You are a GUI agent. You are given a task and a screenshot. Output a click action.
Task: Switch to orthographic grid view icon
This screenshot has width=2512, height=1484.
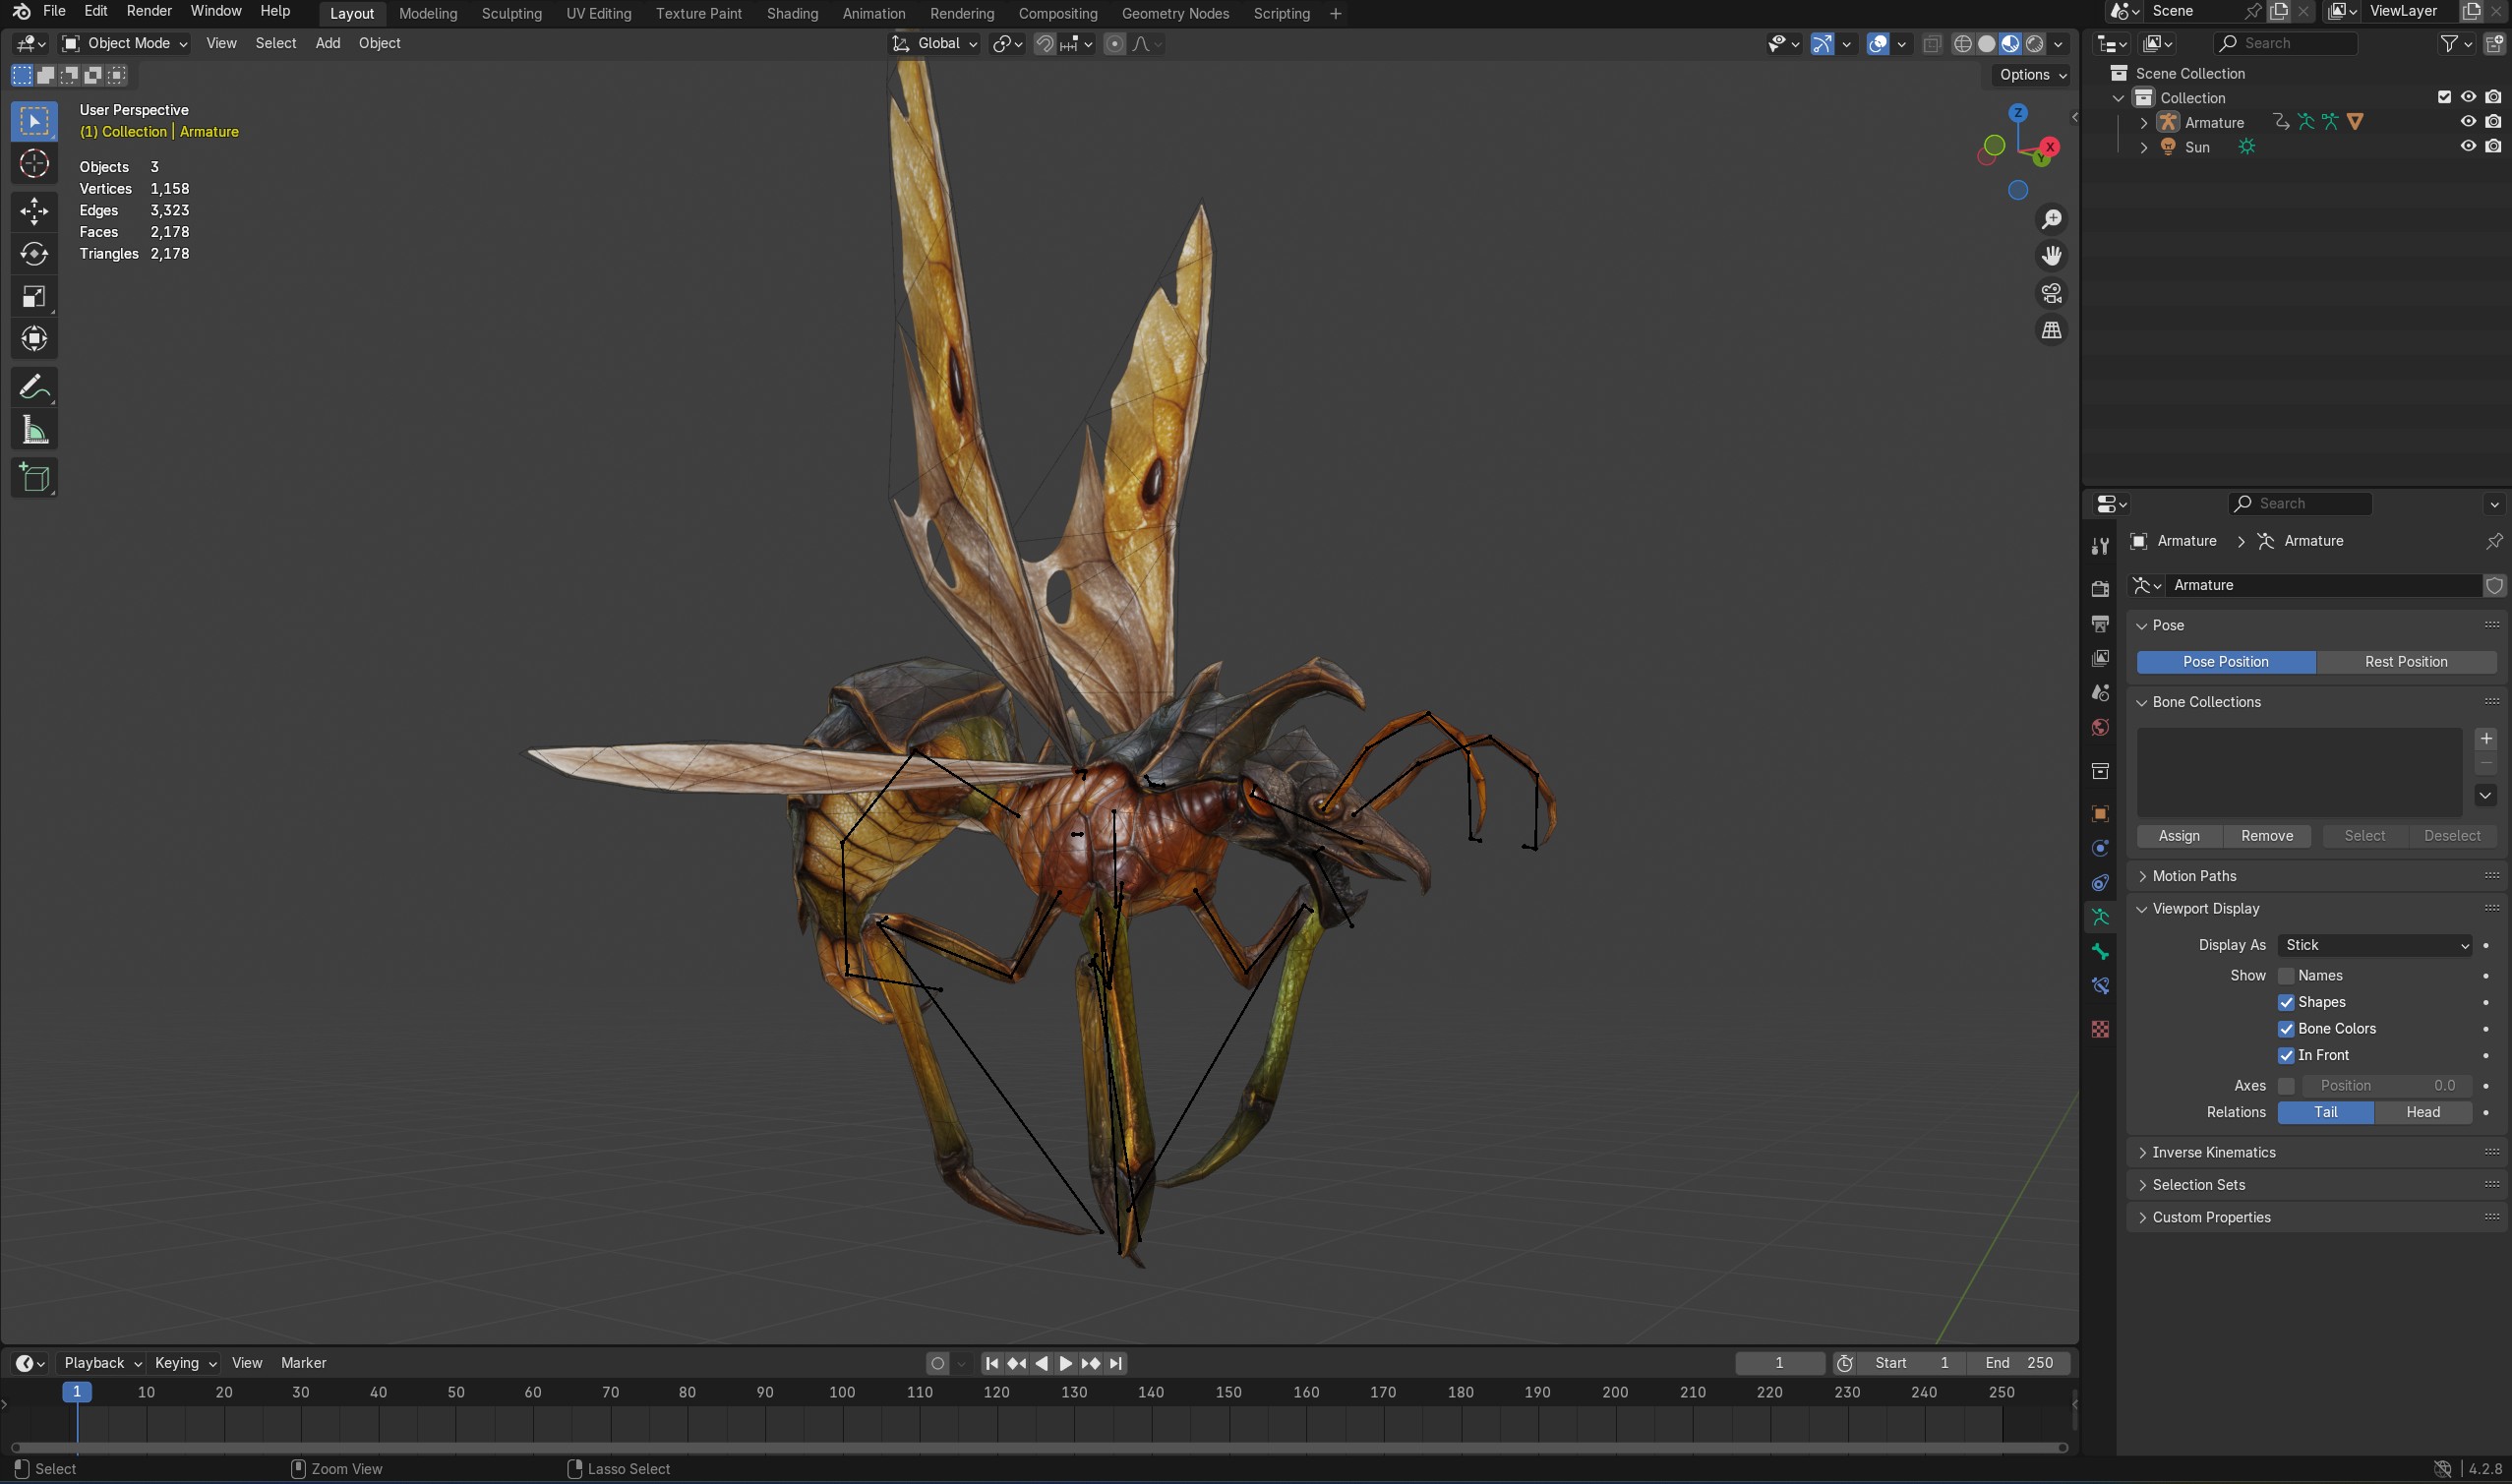[x=2051, y=330]
